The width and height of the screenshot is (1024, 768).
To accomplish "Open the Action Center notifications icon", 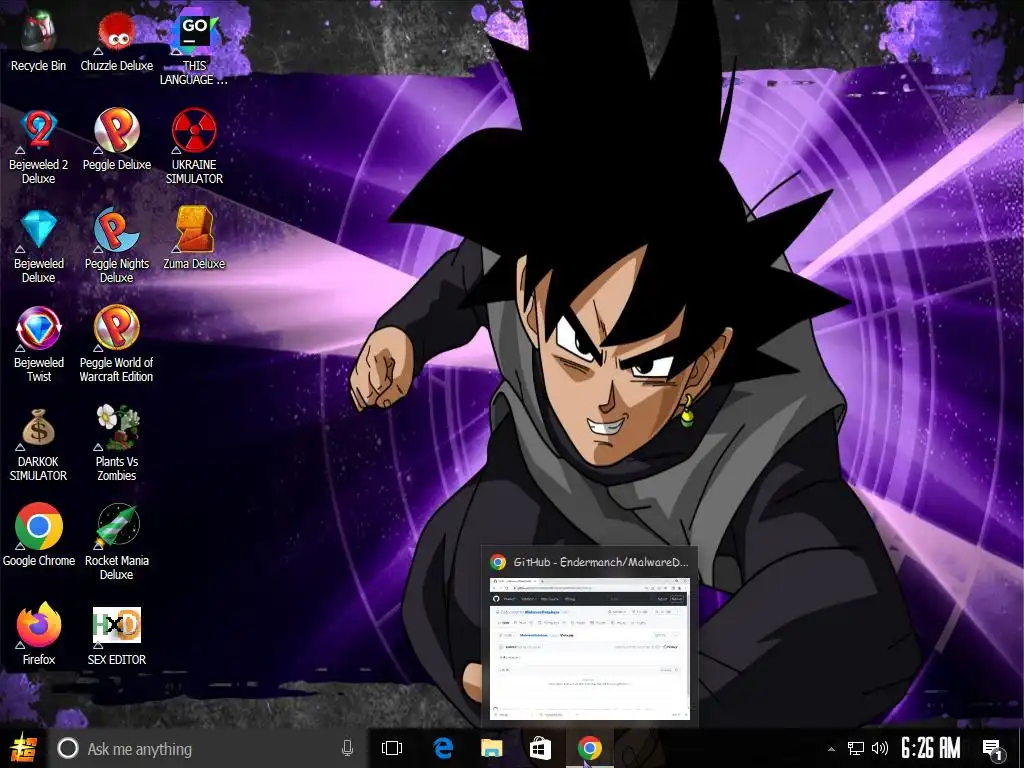I will click(992, 749).
